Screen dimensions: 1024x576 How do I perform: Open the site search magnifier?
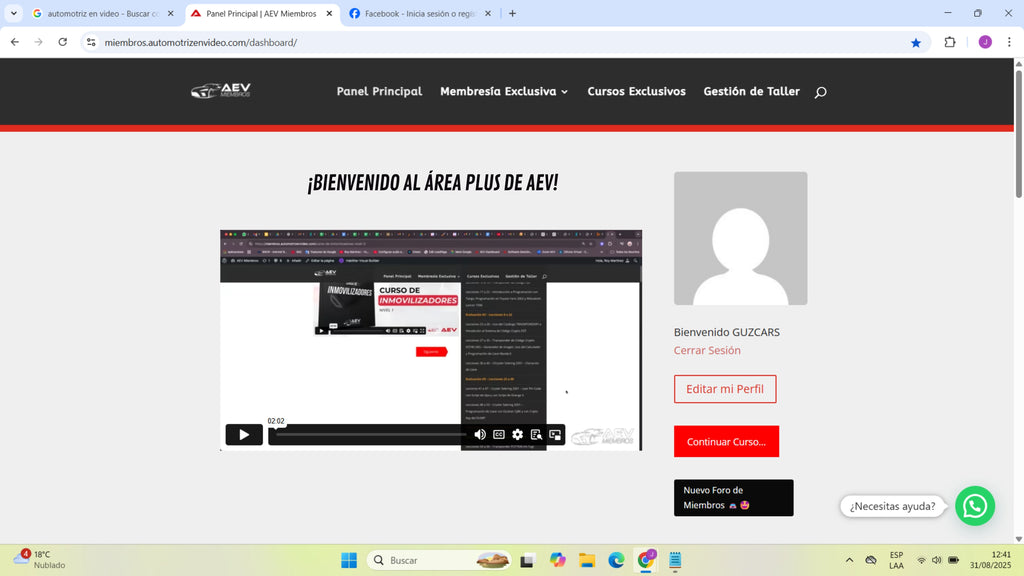[820, 92]
